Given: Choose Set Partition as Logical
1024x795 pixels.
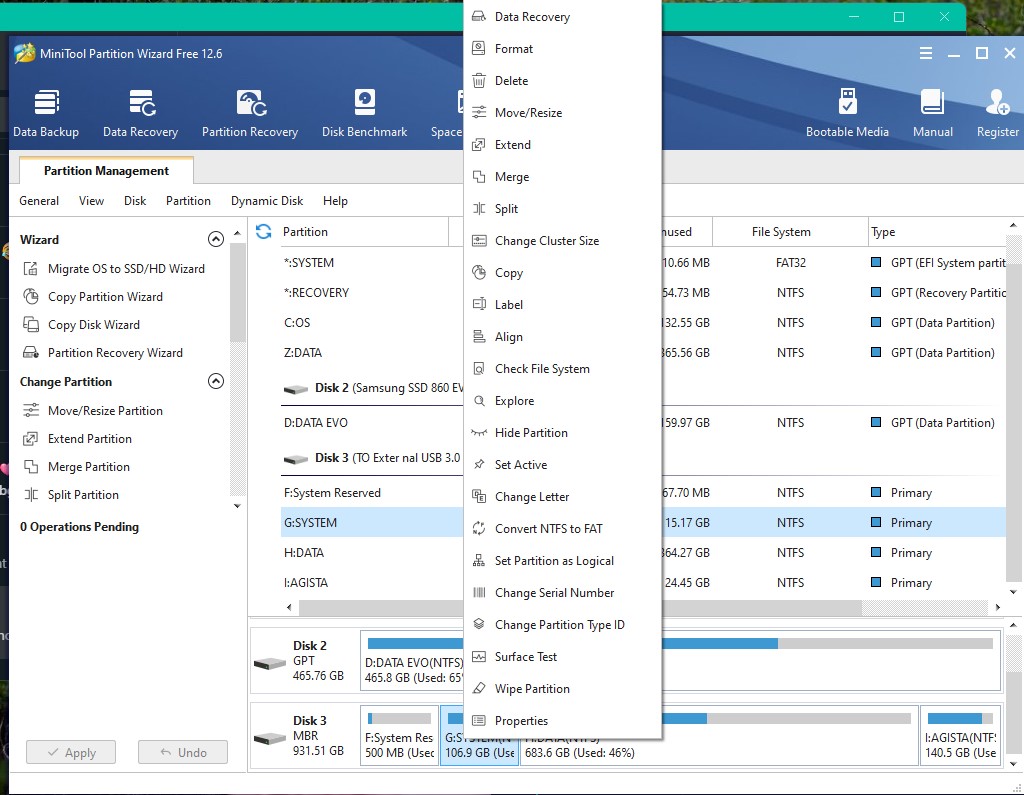Looking at the screenshot, I should click(x=562, y=560).
